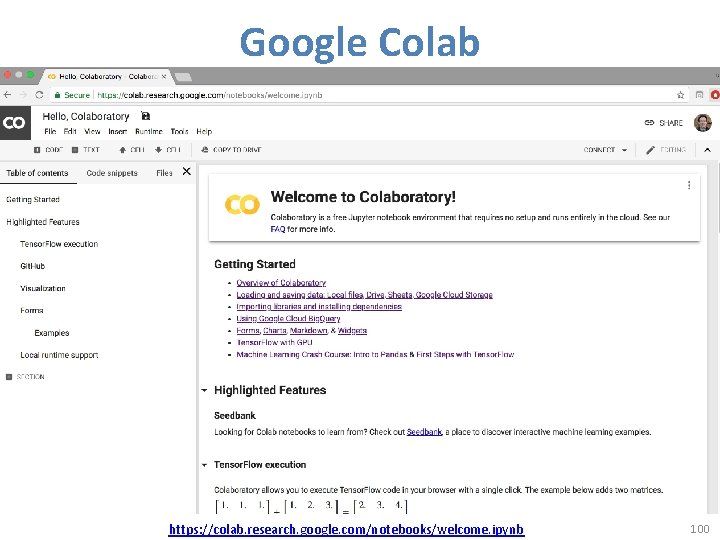Reload the page with the refresh icon
720x540 pixels.
tap(39, 95)
